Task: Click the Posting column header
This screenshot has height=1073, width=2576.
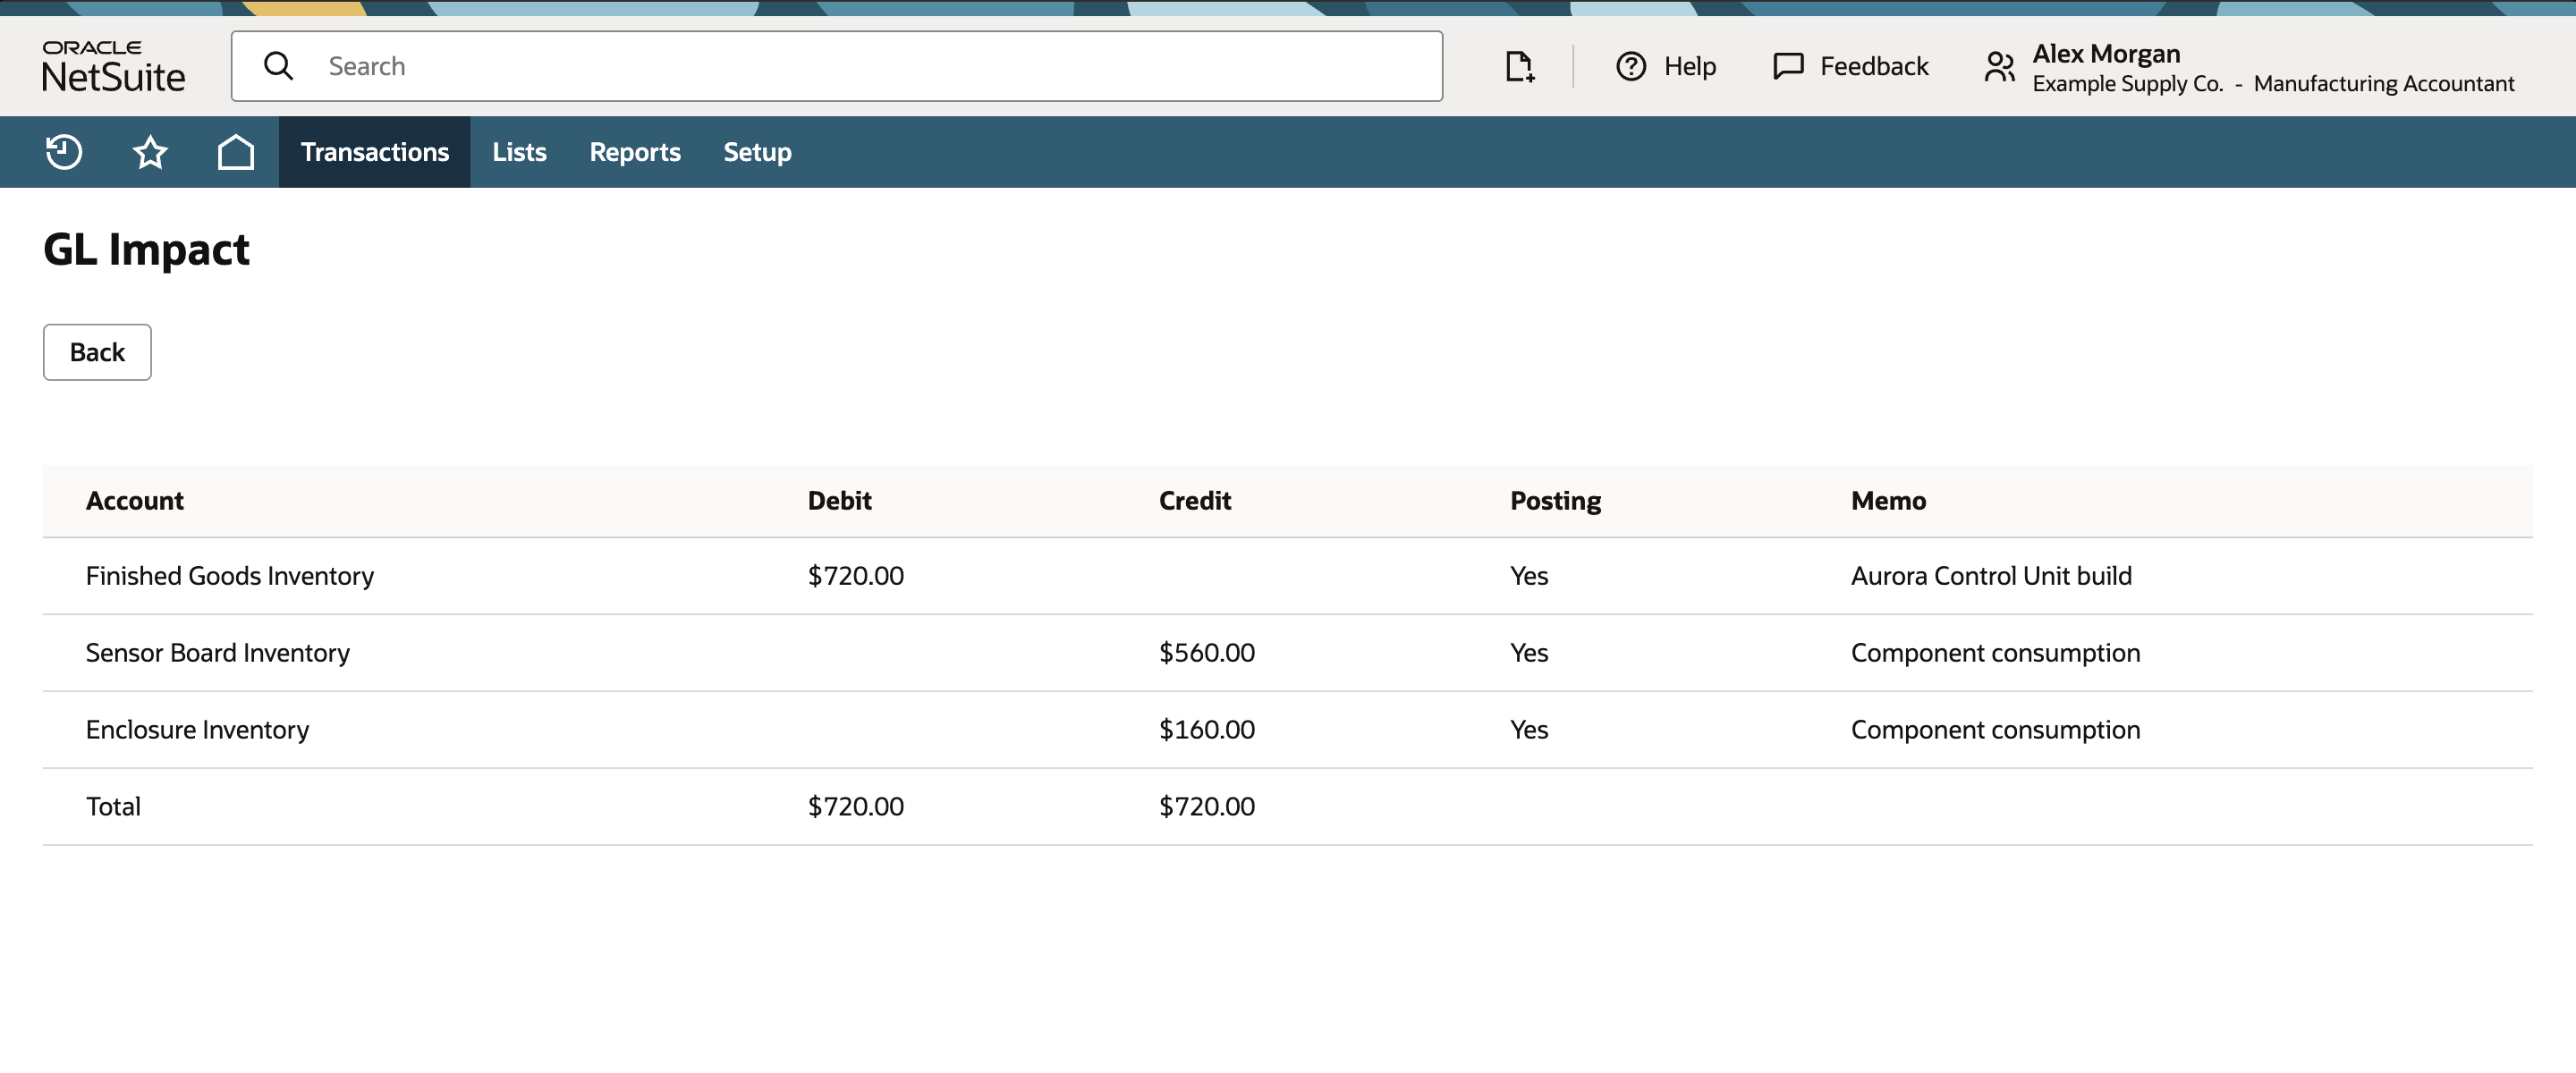Action: [1556, 501]
